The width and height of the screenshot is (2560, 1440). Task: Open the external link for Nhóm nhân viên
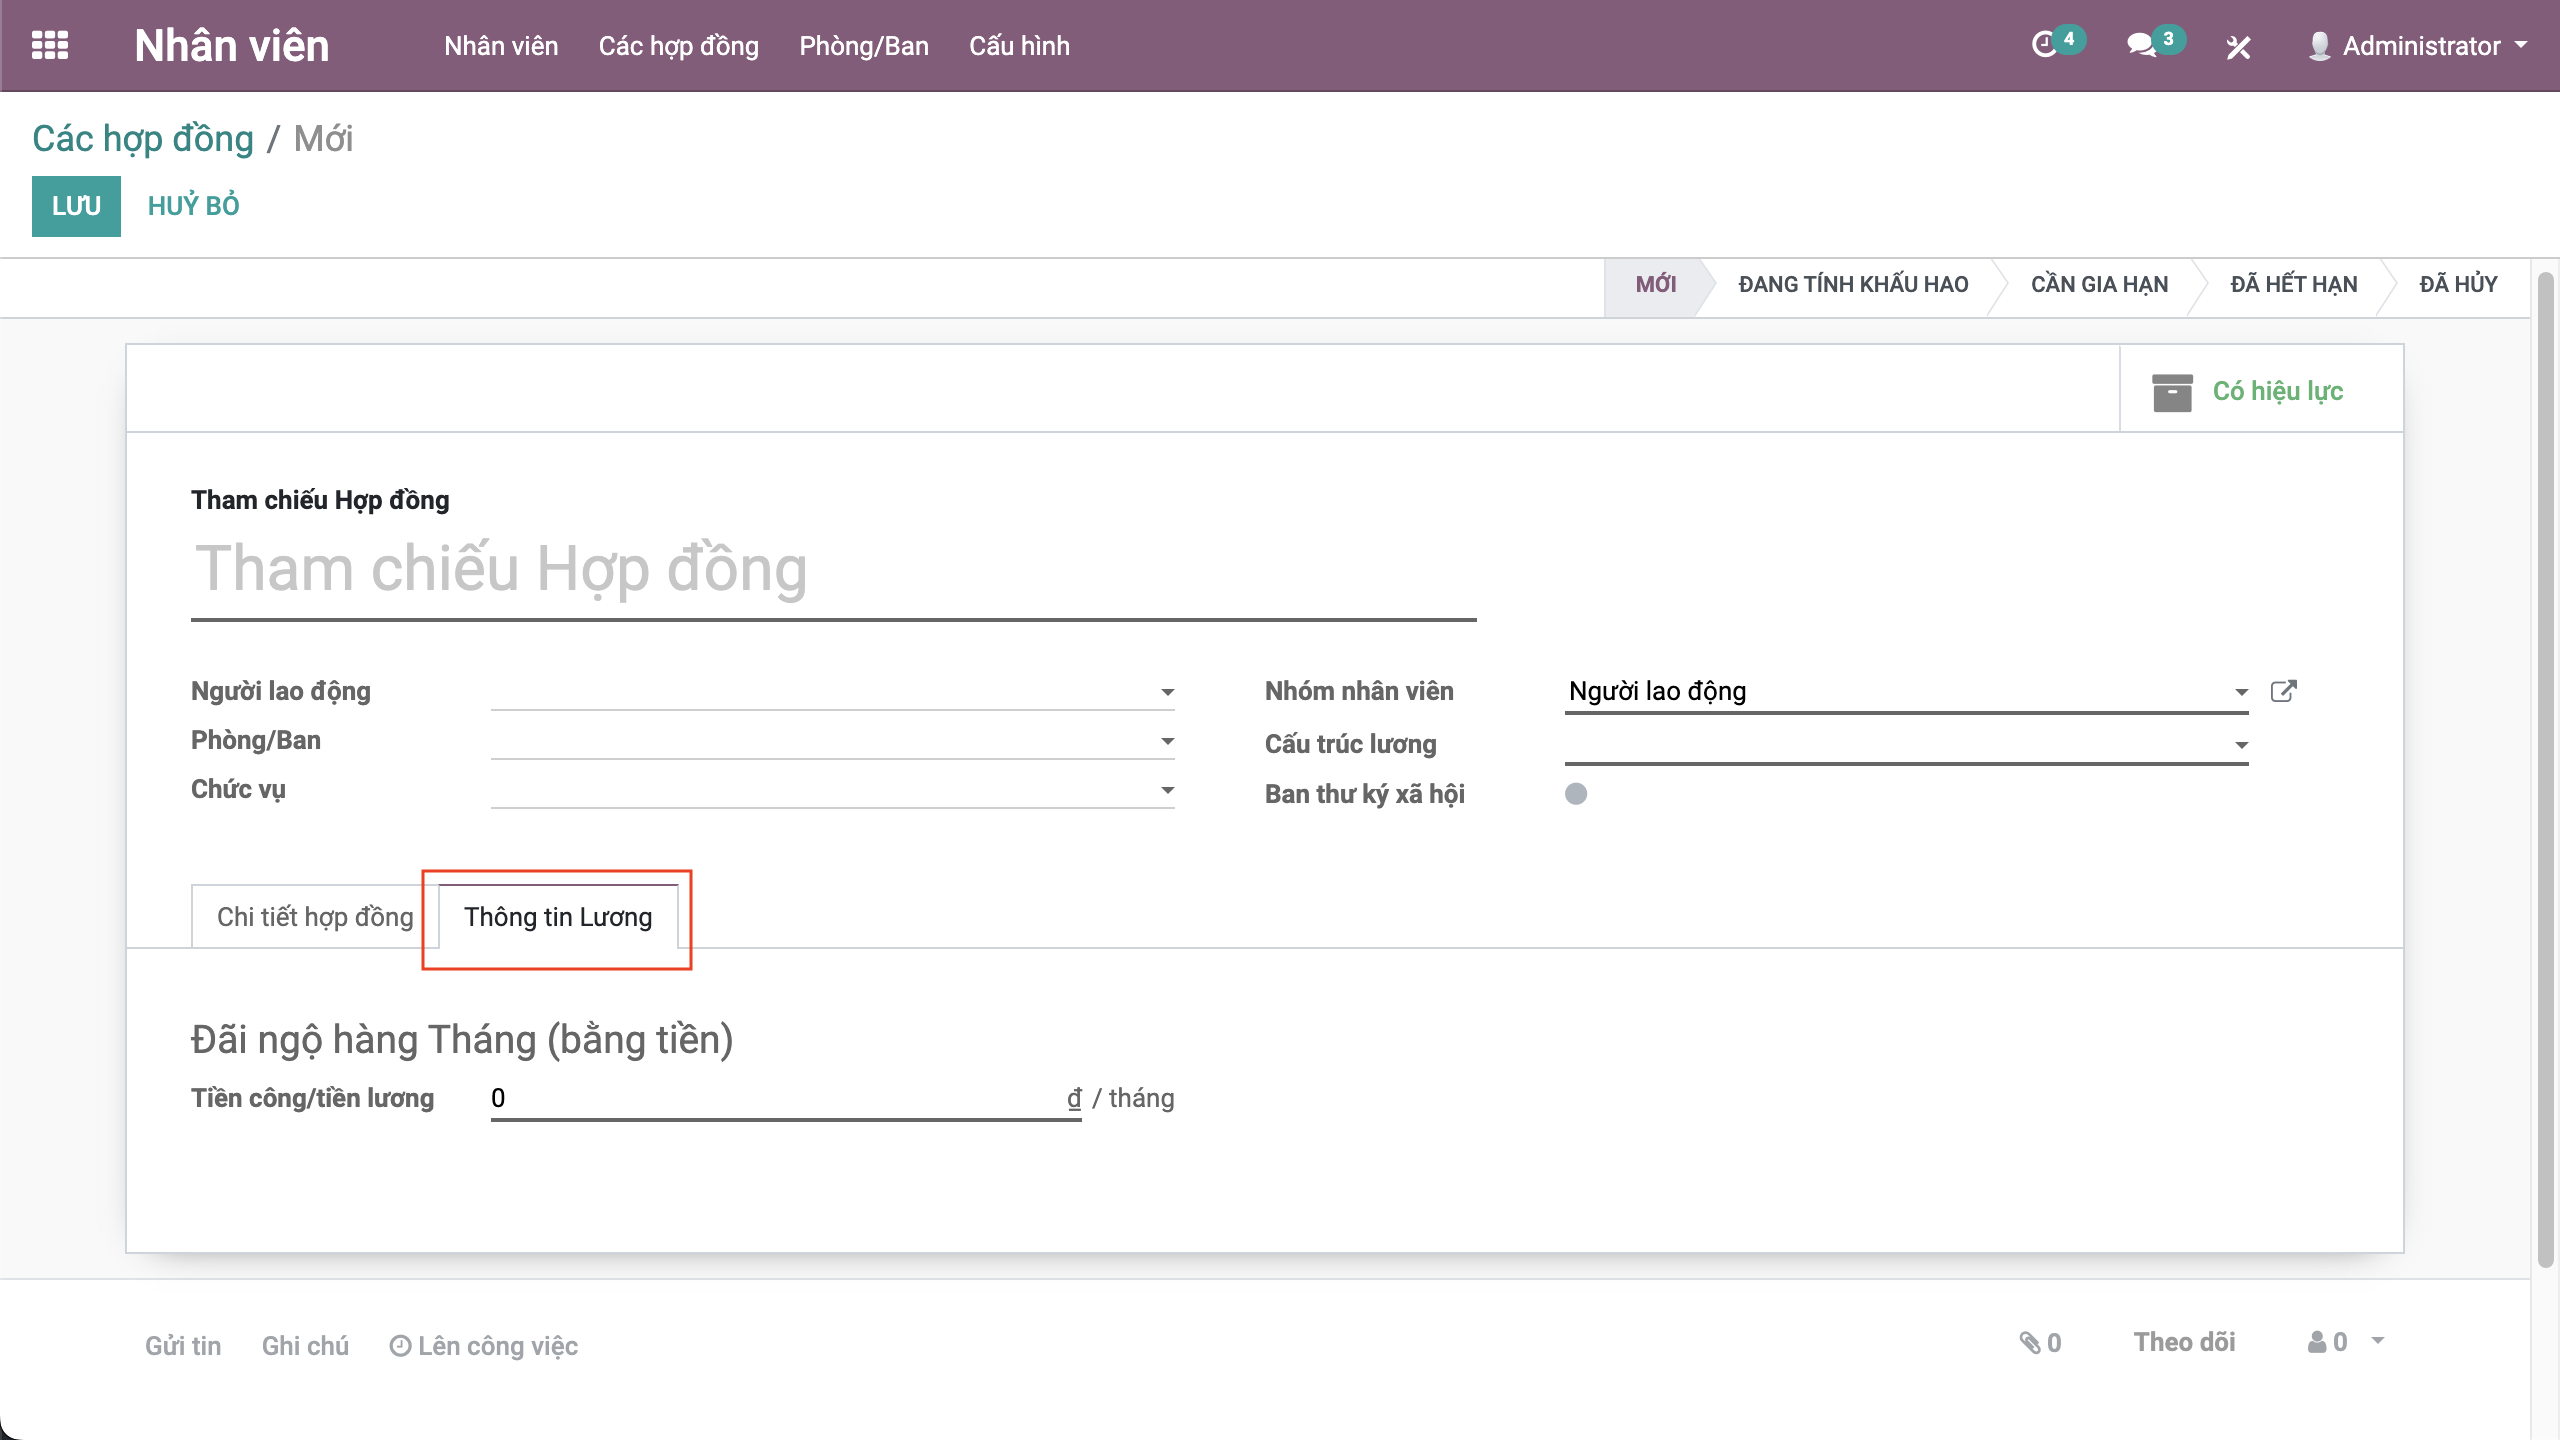click(x=2283, y=691)
